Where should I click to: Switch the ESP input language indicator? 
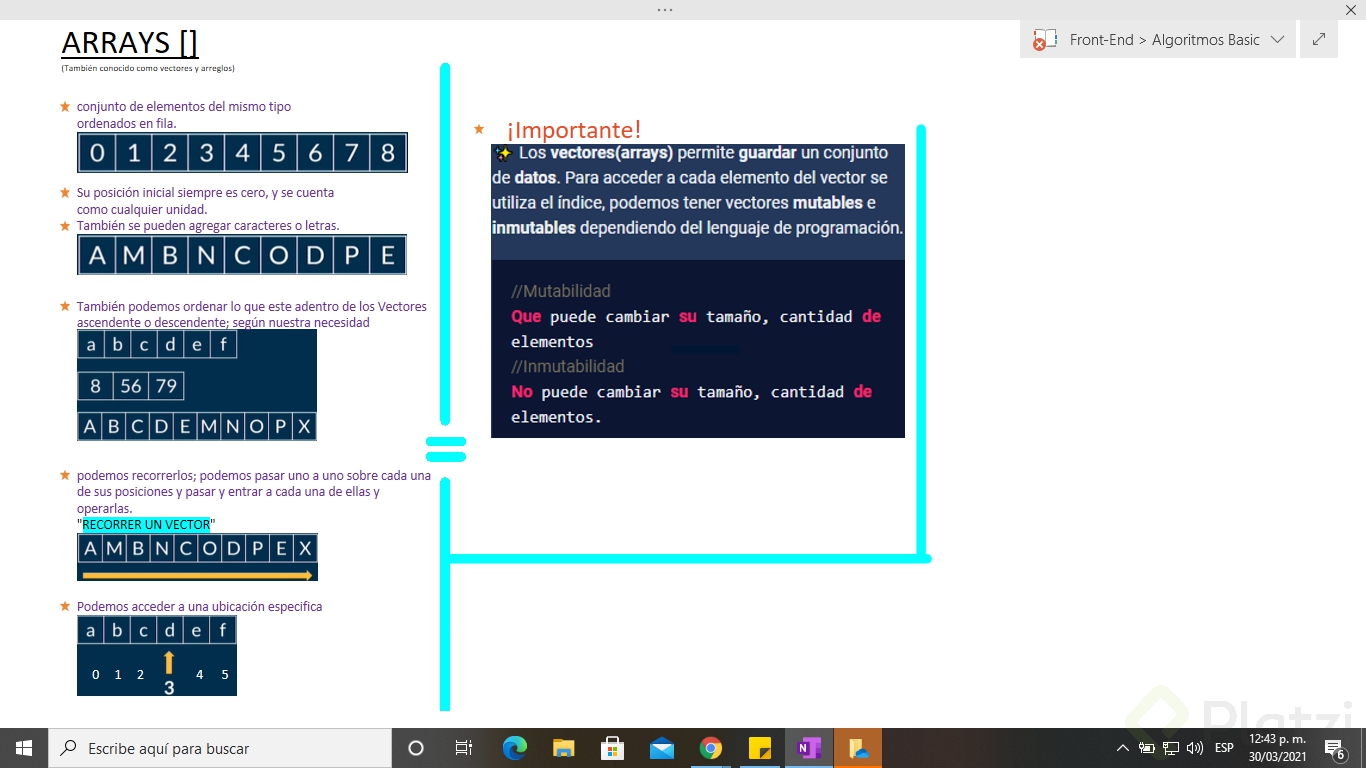click(1224, 748)
